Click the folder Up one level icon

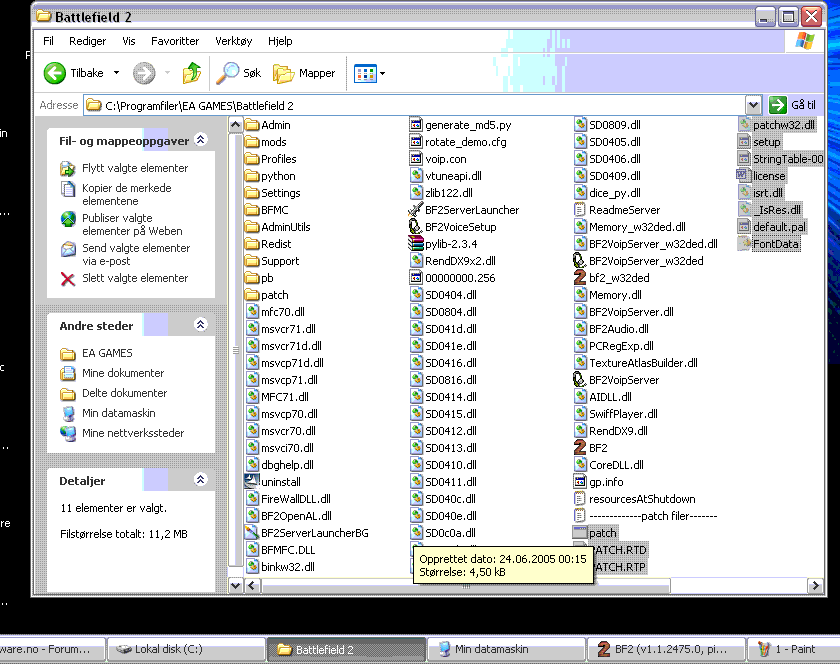[192, 73]
